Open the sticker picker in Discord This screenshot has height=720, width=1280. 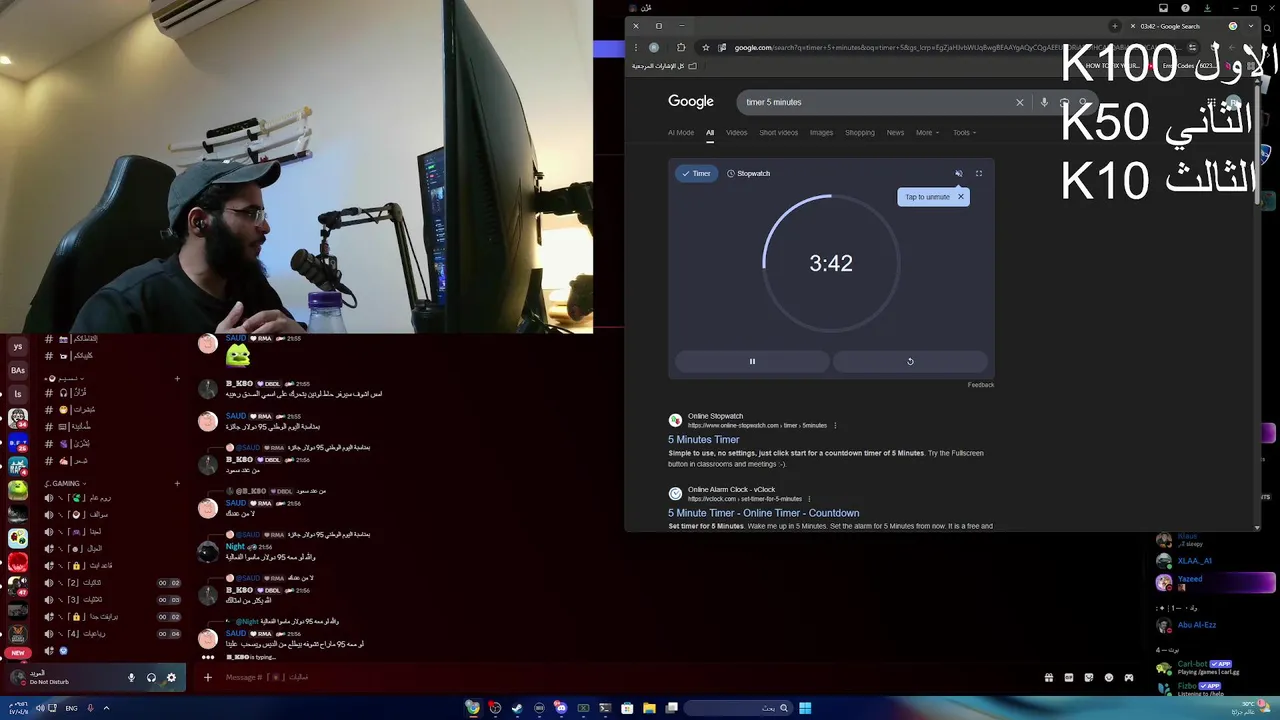click(x=1089, y=677)
